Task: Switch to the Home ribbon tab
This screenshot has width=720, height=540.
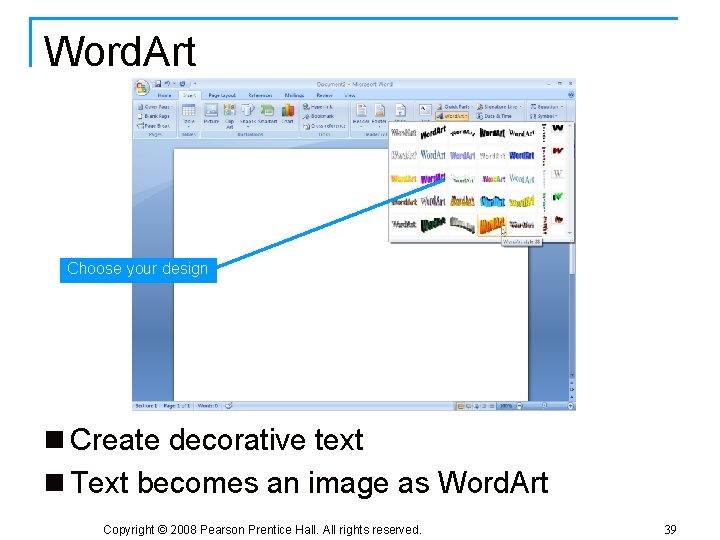Action: [164, 96]
